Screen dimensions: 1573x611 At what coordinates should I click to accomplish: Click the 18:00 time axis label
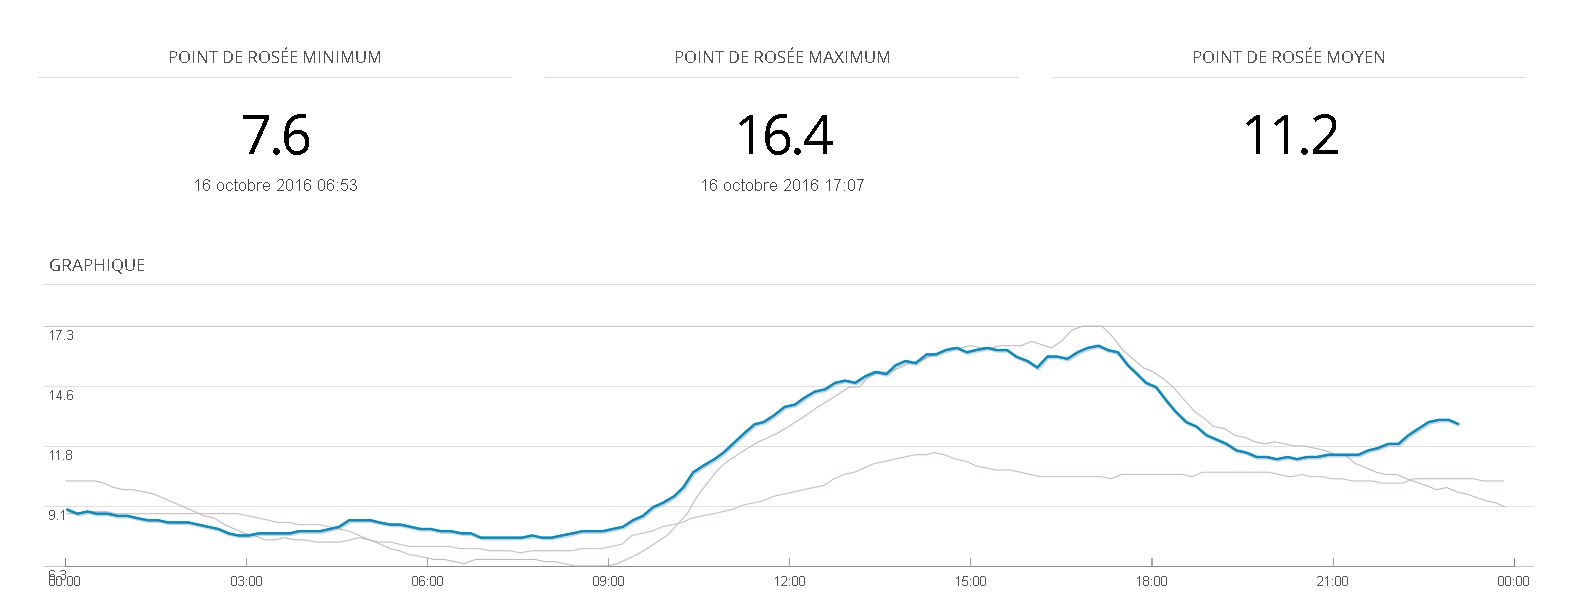[1151, 581]
